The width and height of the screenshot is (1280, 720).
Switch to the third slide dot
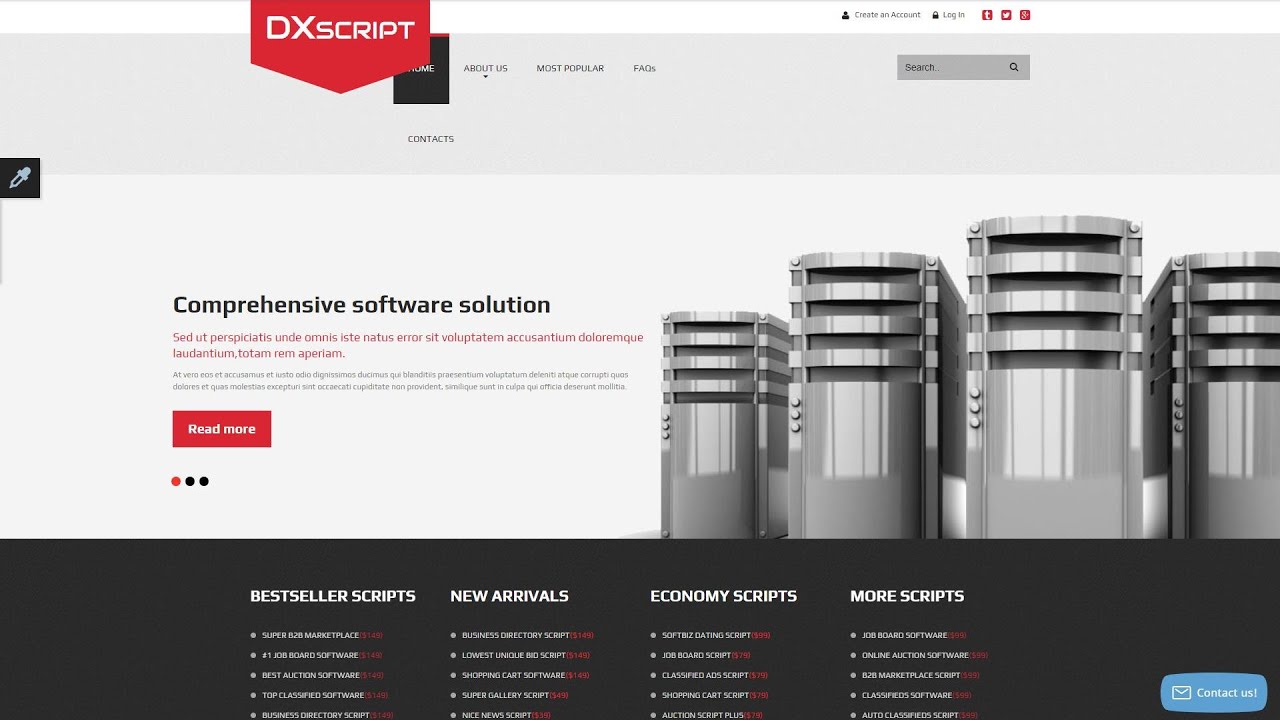coord(204,482)
